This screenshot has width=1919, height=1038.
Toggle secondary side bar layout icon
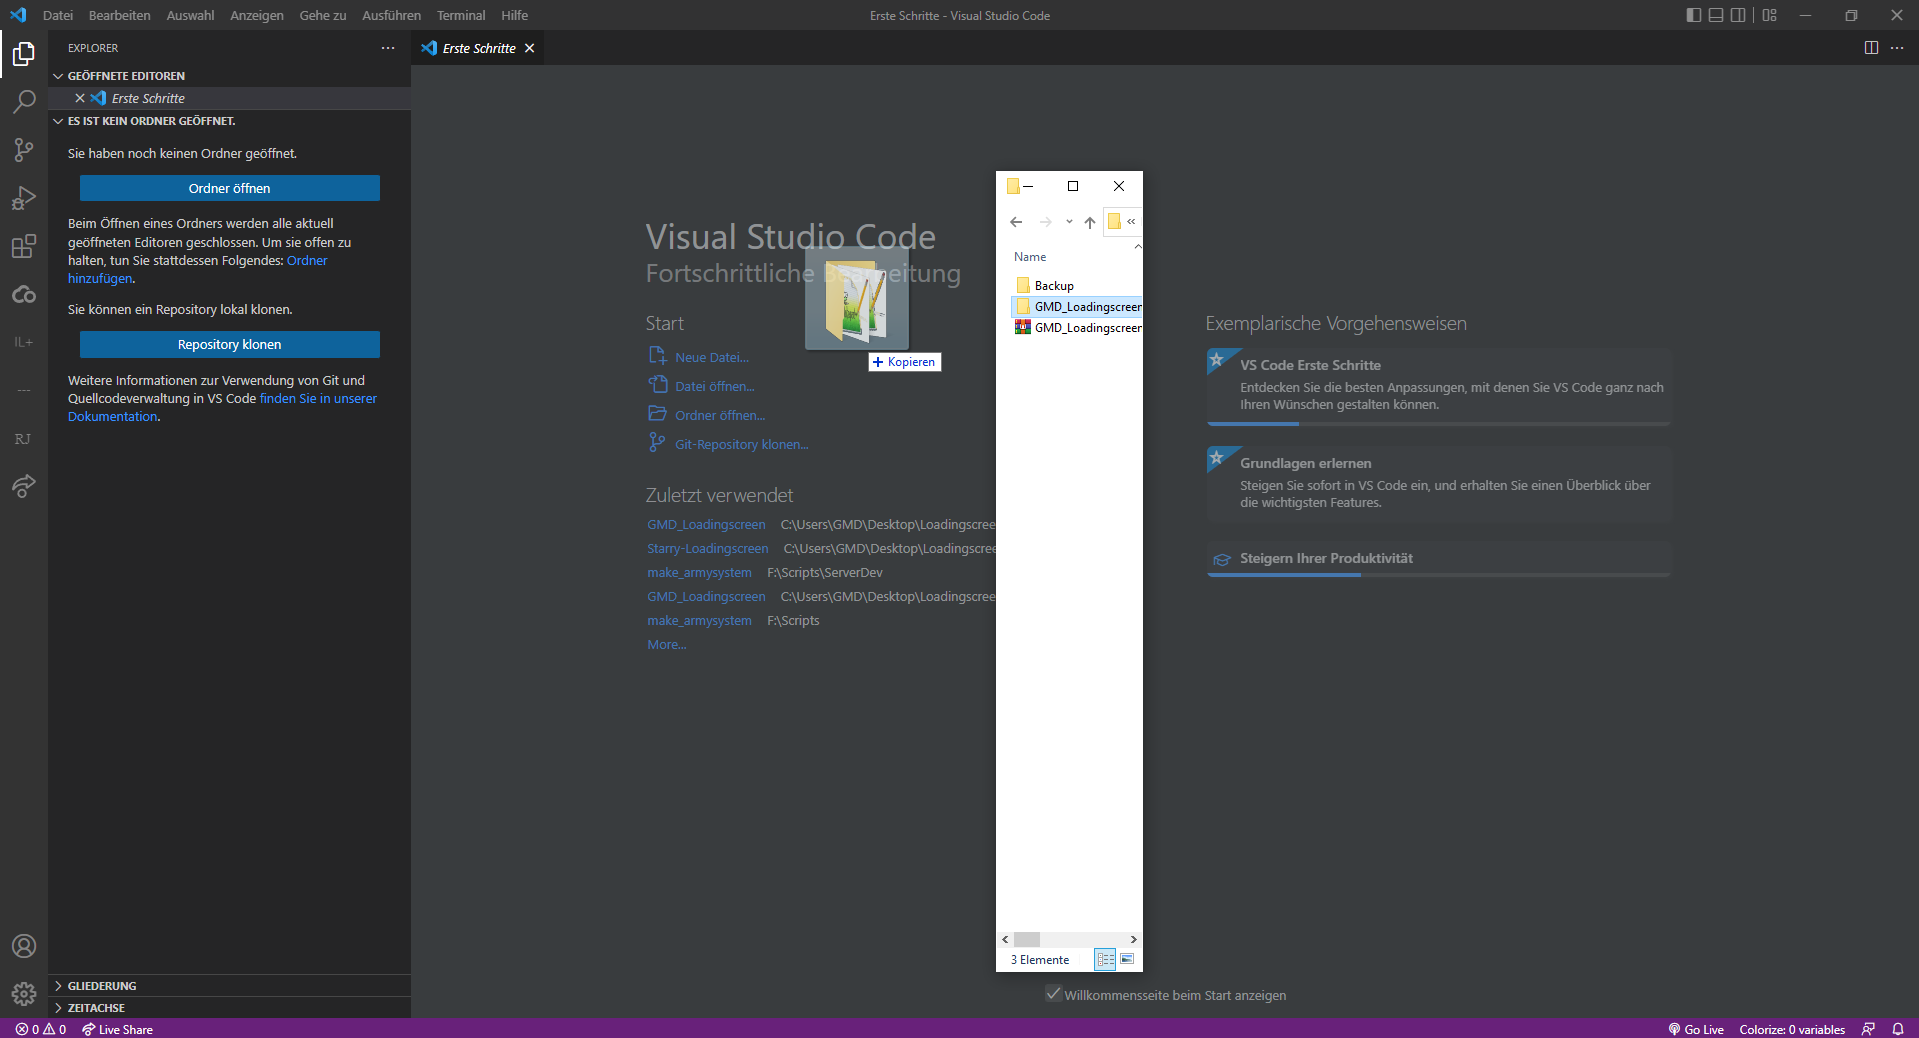[x=1738, y=15]
